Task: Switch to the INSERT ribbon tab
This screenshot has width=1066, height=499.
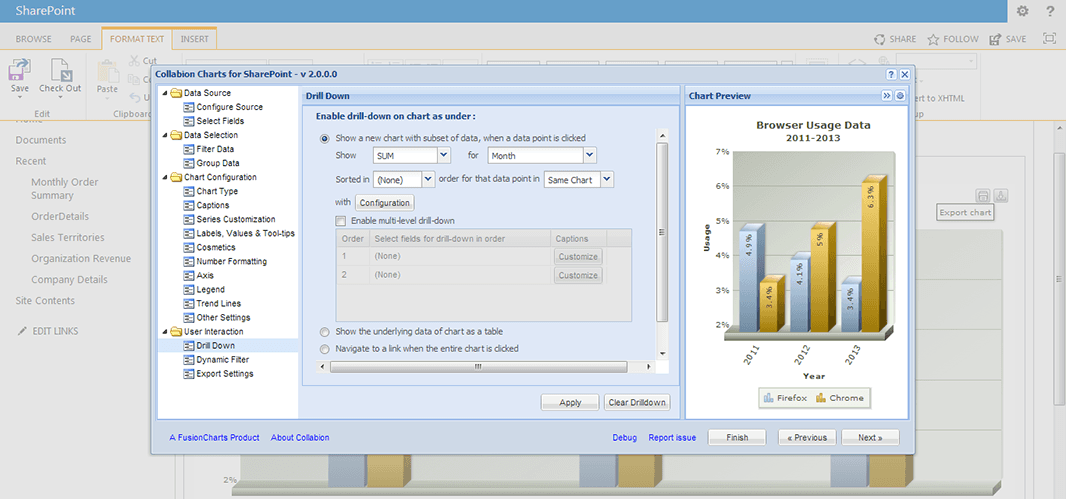Action: [x=194, y=39]
